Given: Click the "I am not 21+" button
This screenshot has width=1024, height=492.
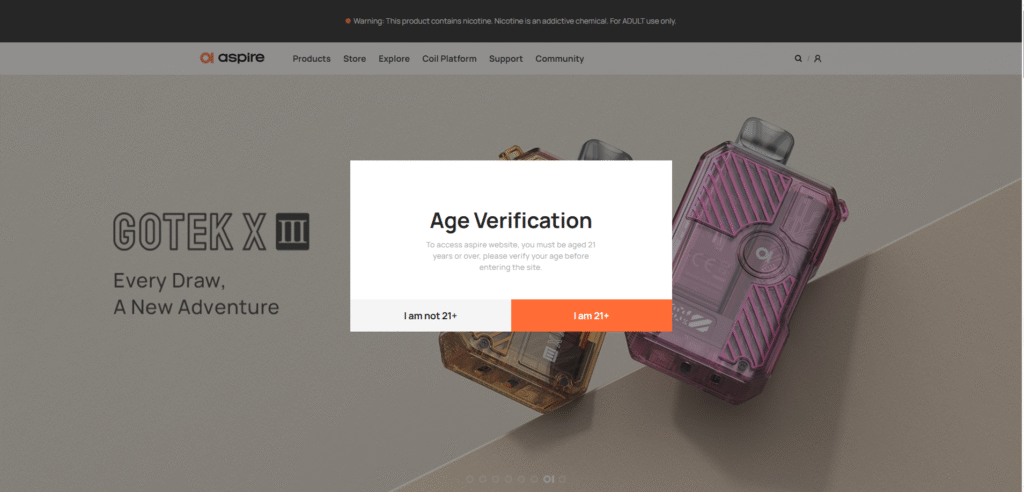Looking at the screenshot, I should coord(430,315).
